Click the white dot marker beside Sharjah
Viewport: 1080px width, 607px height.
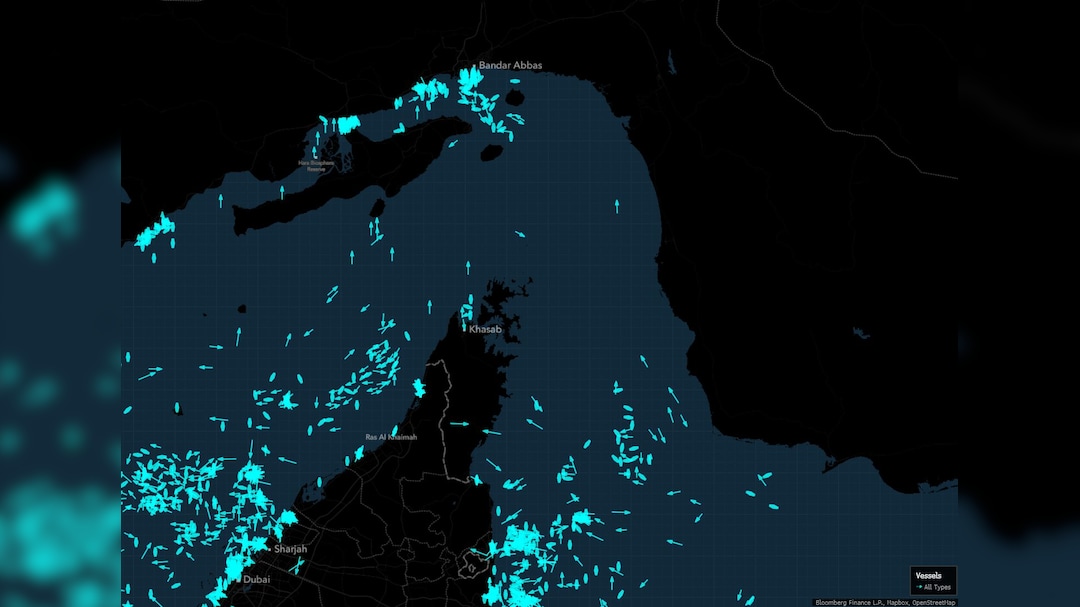coord(269,549)
